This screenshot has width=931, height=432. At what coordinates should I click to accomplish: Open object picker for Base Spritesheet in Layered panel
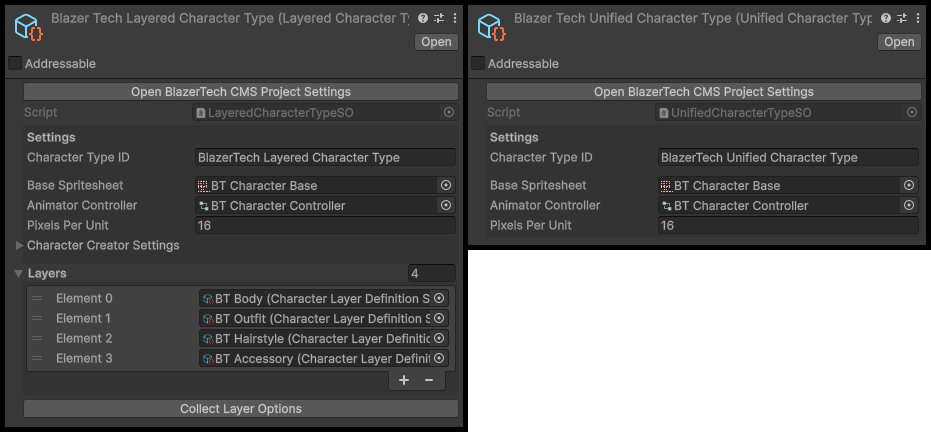(x=446, y=185)
